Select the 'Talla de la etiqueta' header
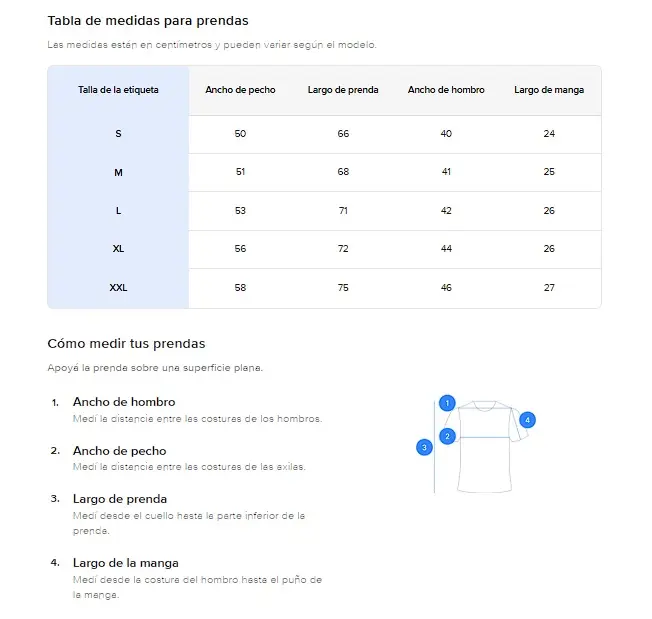The width and height of the screenshot is (652, 619). [118, 90]
